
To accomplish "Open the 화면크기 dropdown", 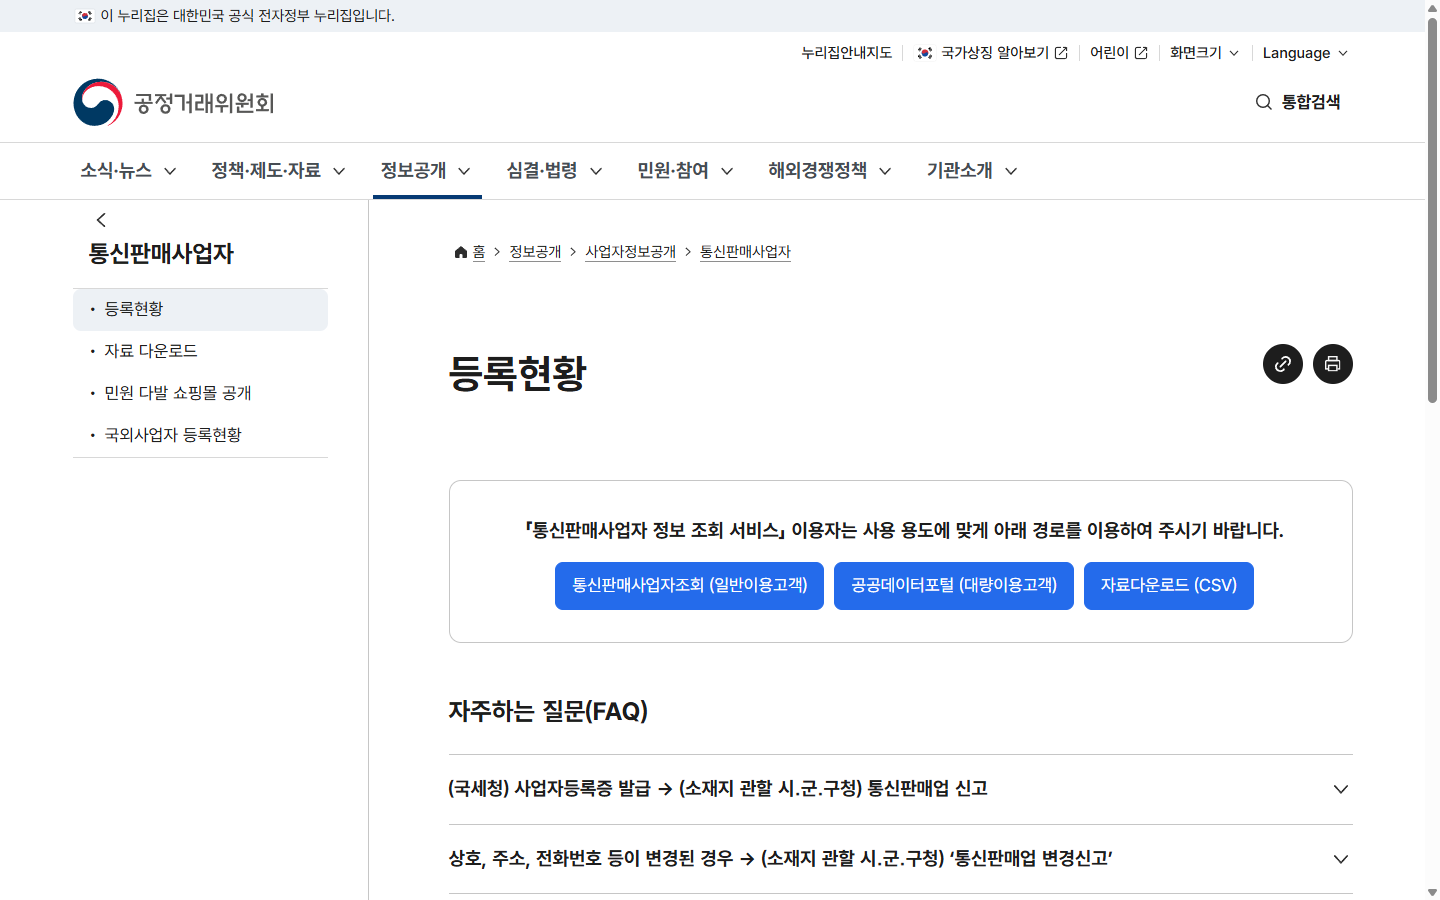I will click(x=1205, y=53).
